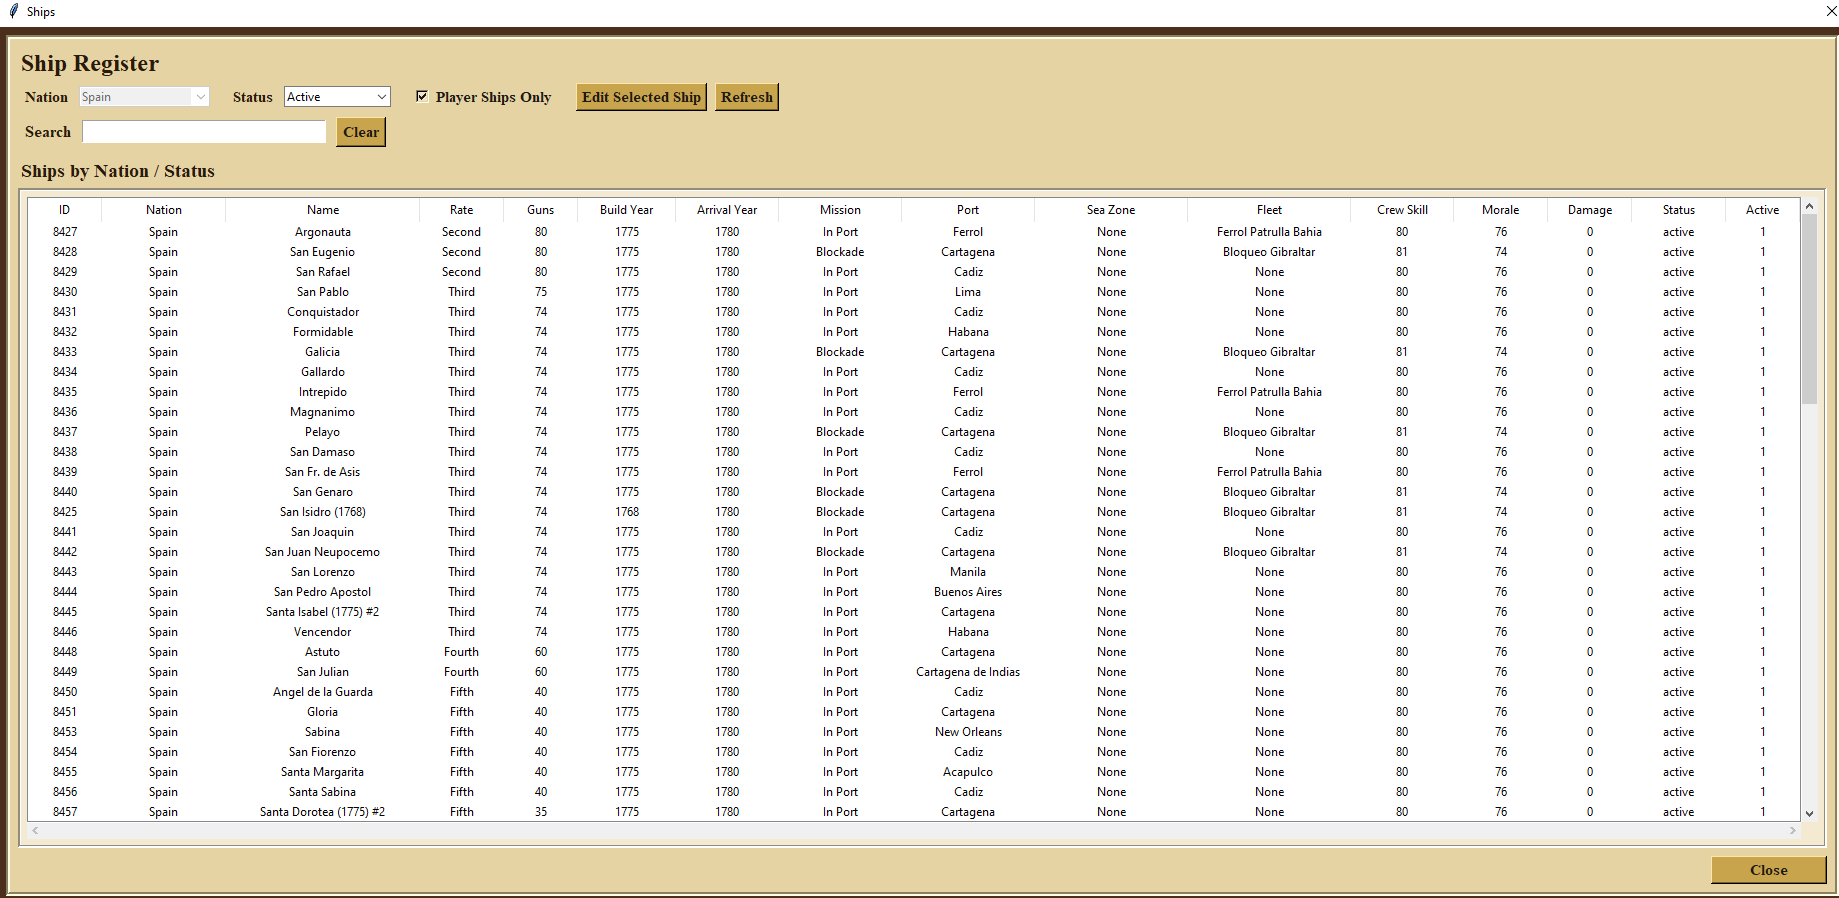Select the Angel de la Guarda row
The image size is (1839, 898).
(x=914, y=692)
